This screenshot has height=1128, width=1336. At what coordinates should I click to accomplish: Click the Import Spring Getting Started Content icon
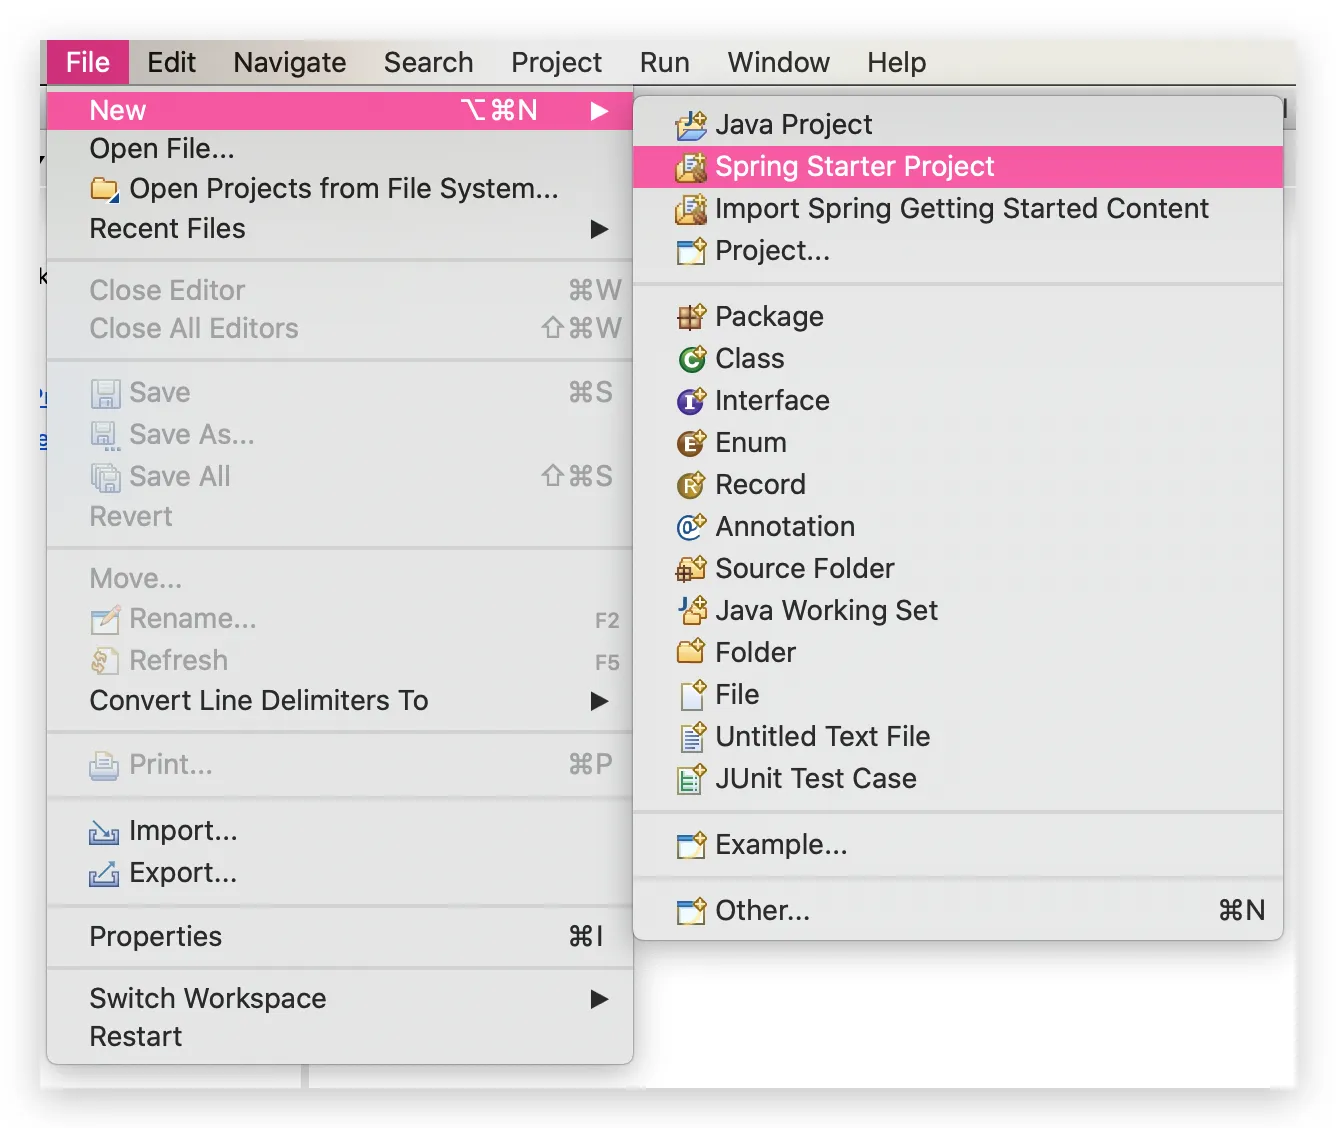coord(691,209)
